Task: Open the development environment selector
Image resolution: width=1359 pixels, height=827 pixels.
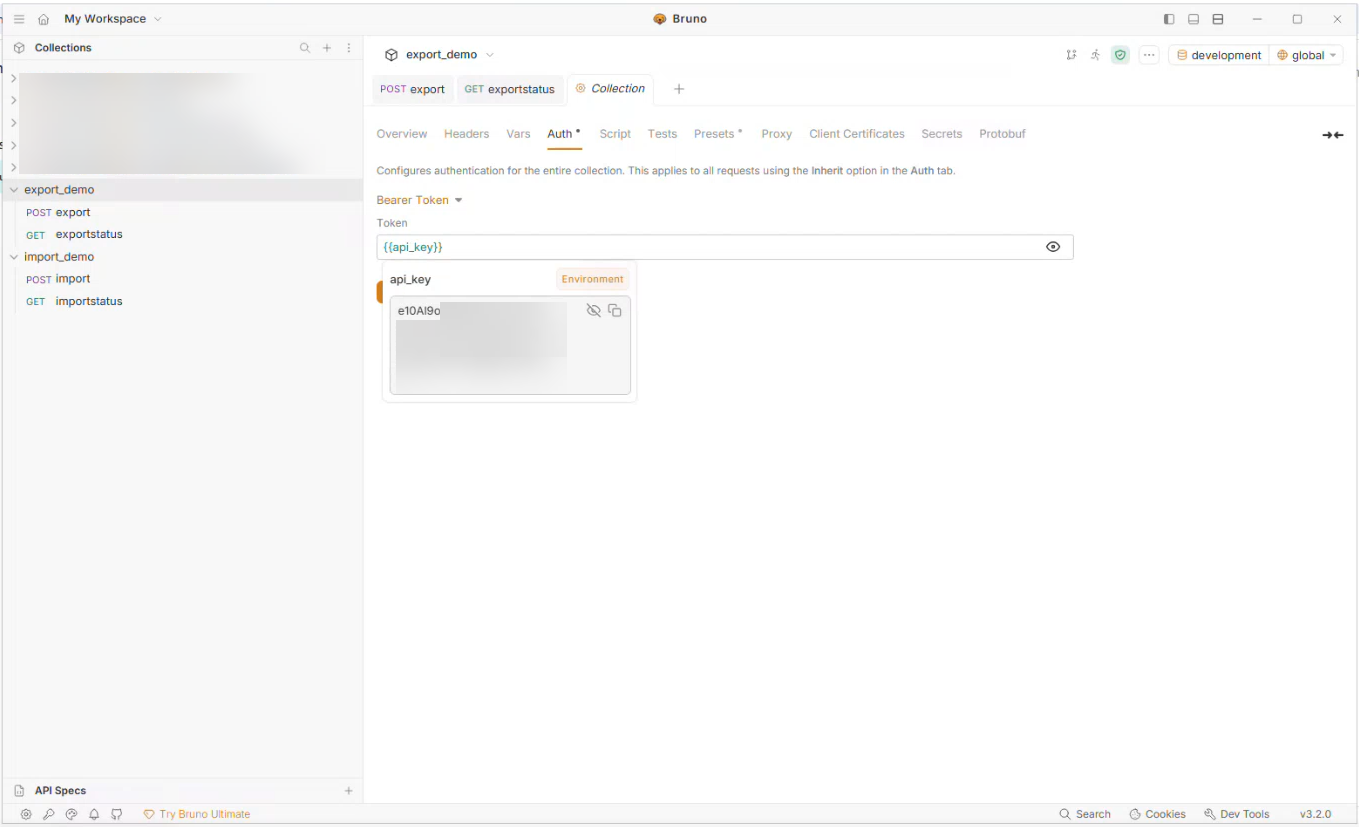Action: pos(1219,55)
